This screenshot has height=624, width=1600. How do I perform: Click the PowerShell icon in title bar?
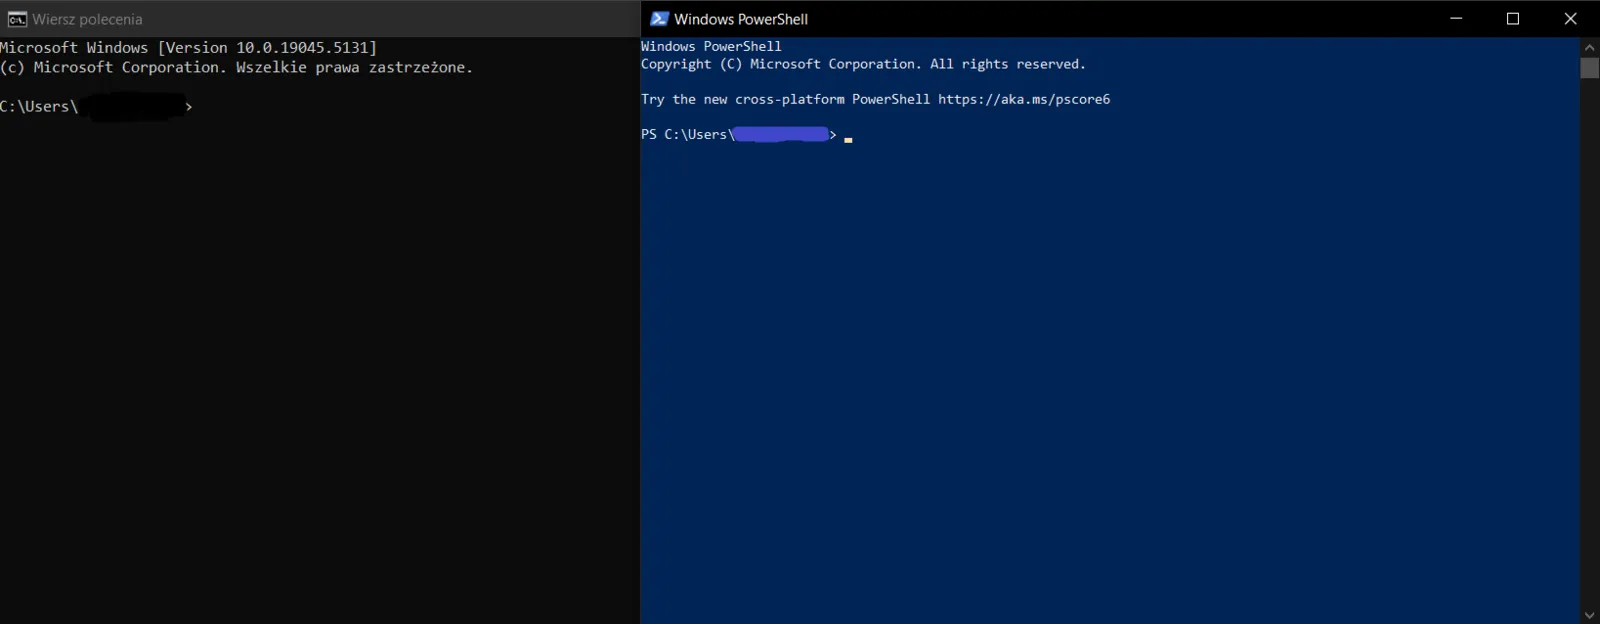659,19
